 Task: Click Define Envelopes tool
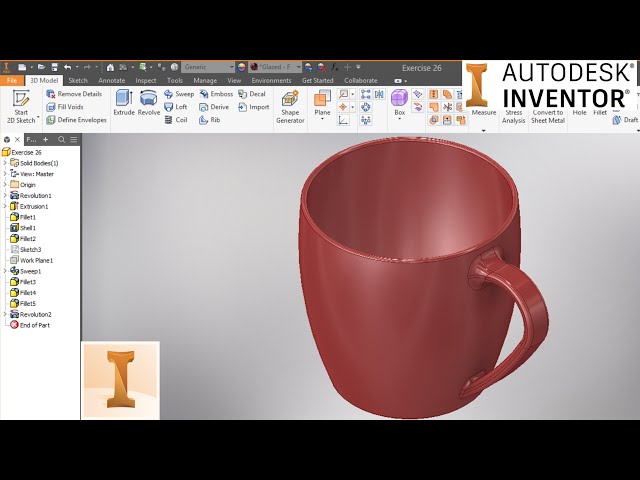pos(76,120)
